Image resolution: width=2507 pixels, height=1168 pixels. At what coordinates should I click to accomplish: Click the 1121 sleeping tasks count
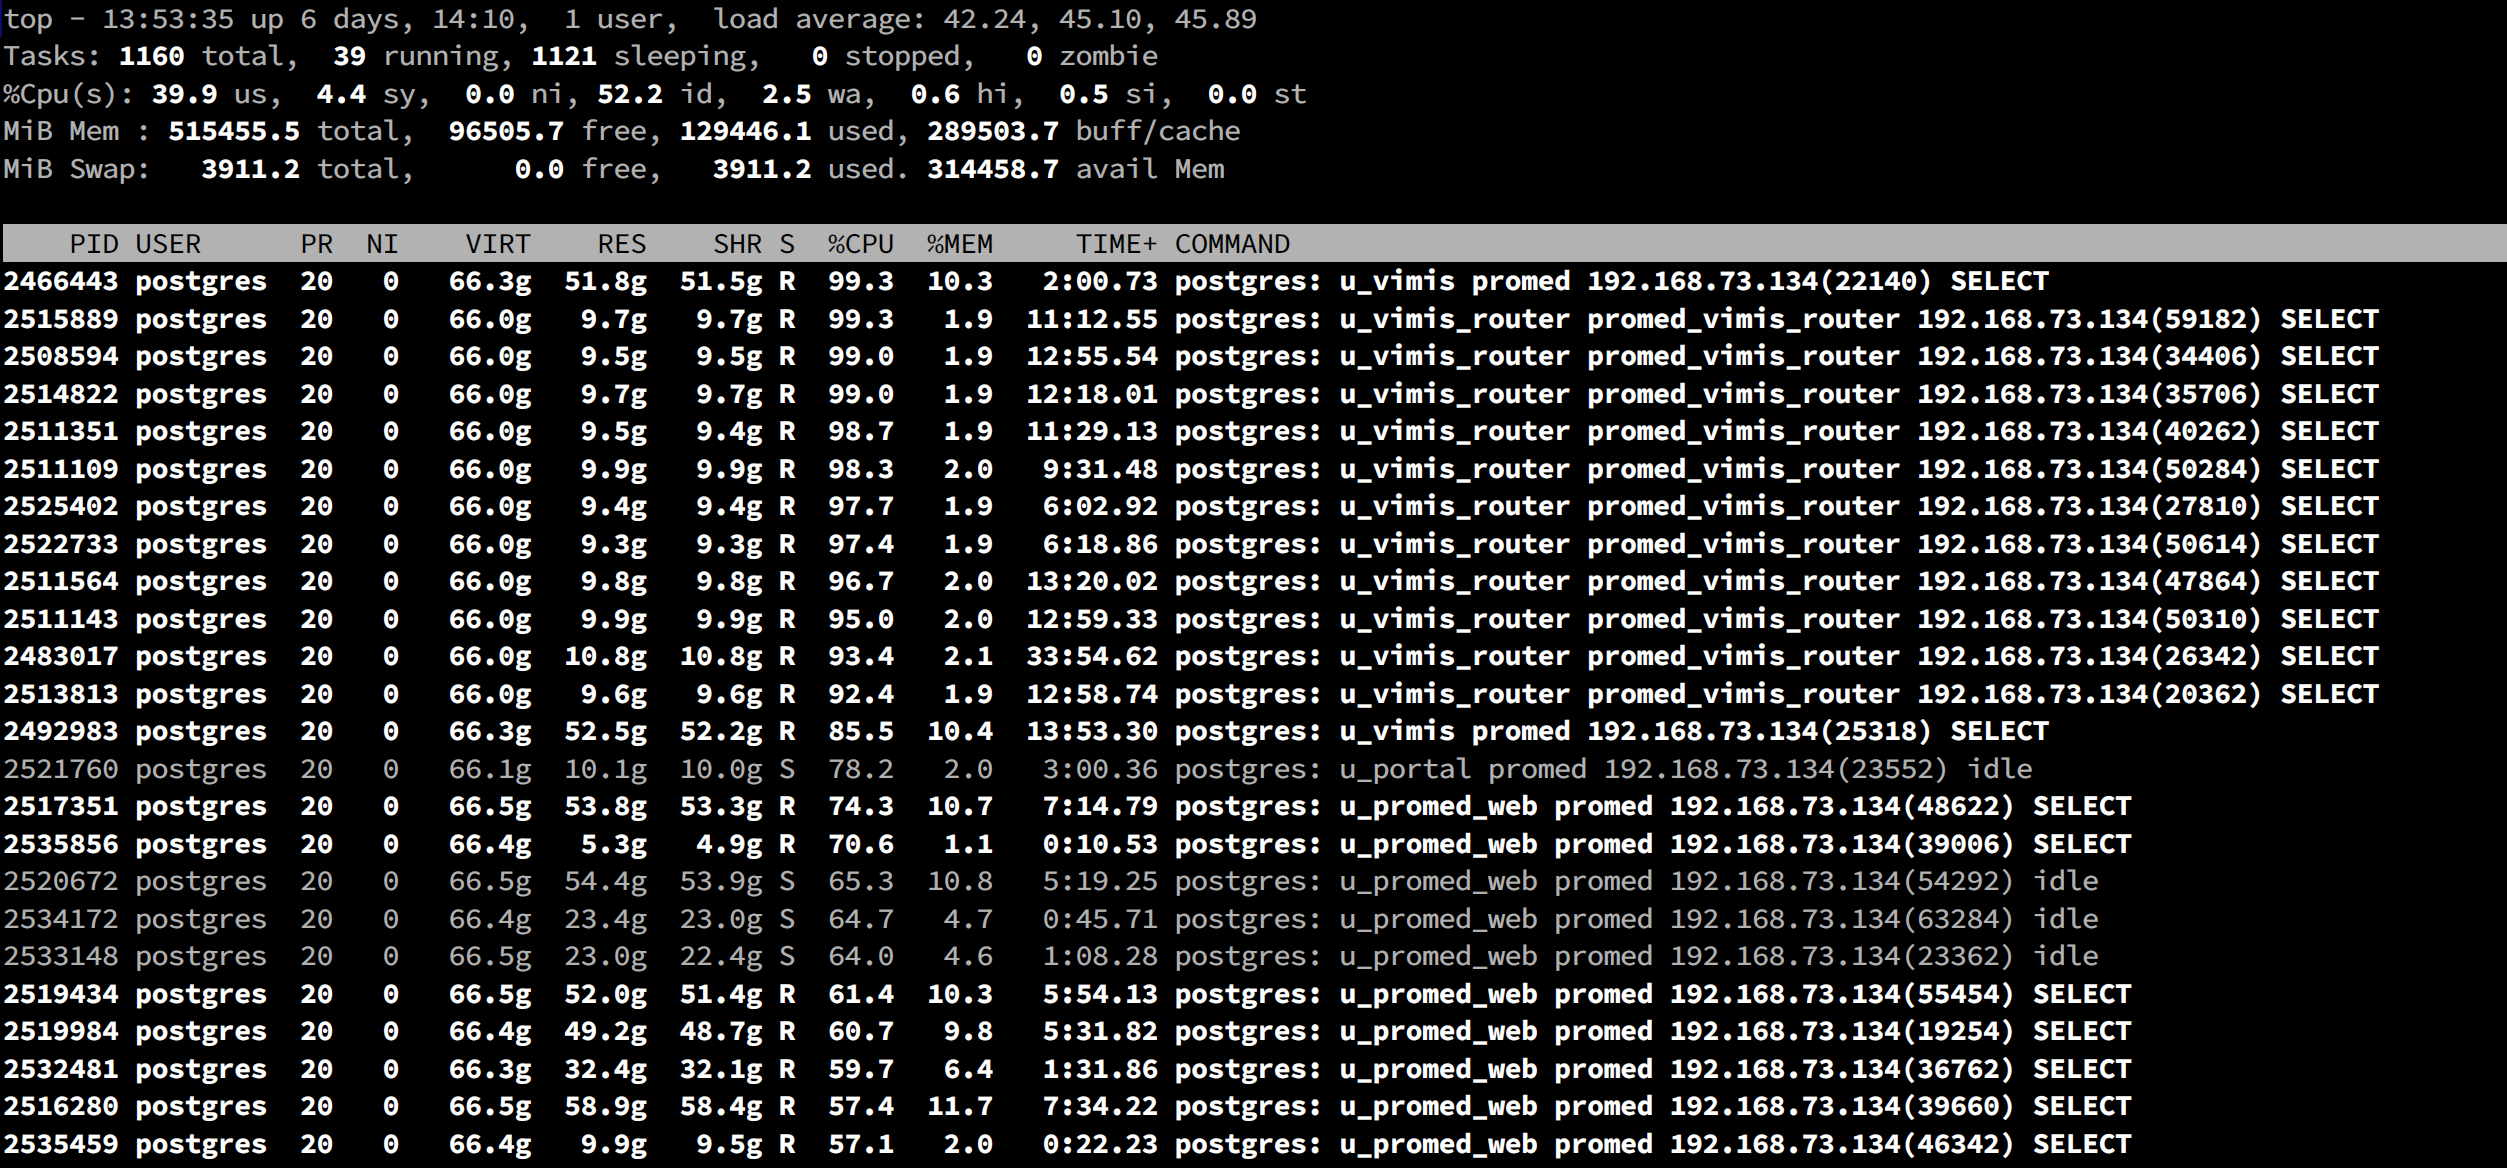tap(564, 56)
